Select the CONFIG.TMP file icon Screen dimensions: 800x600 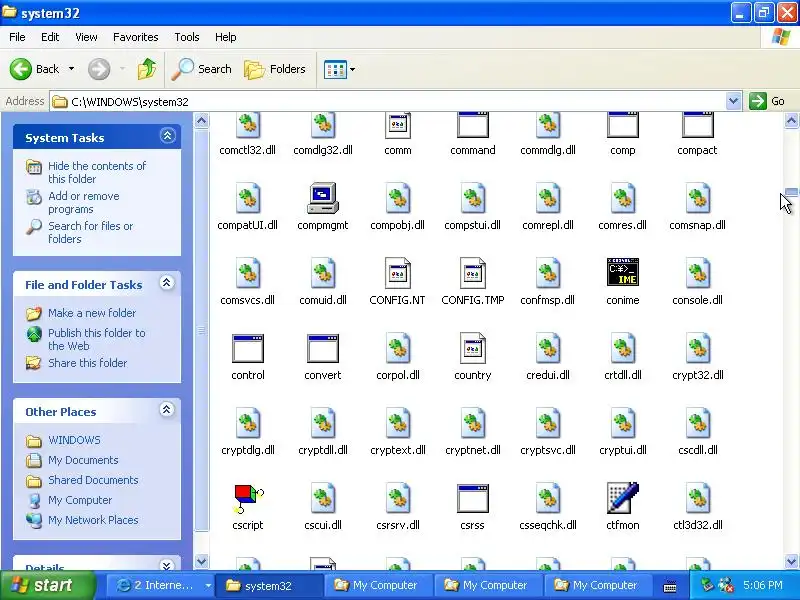pos(472,273)
